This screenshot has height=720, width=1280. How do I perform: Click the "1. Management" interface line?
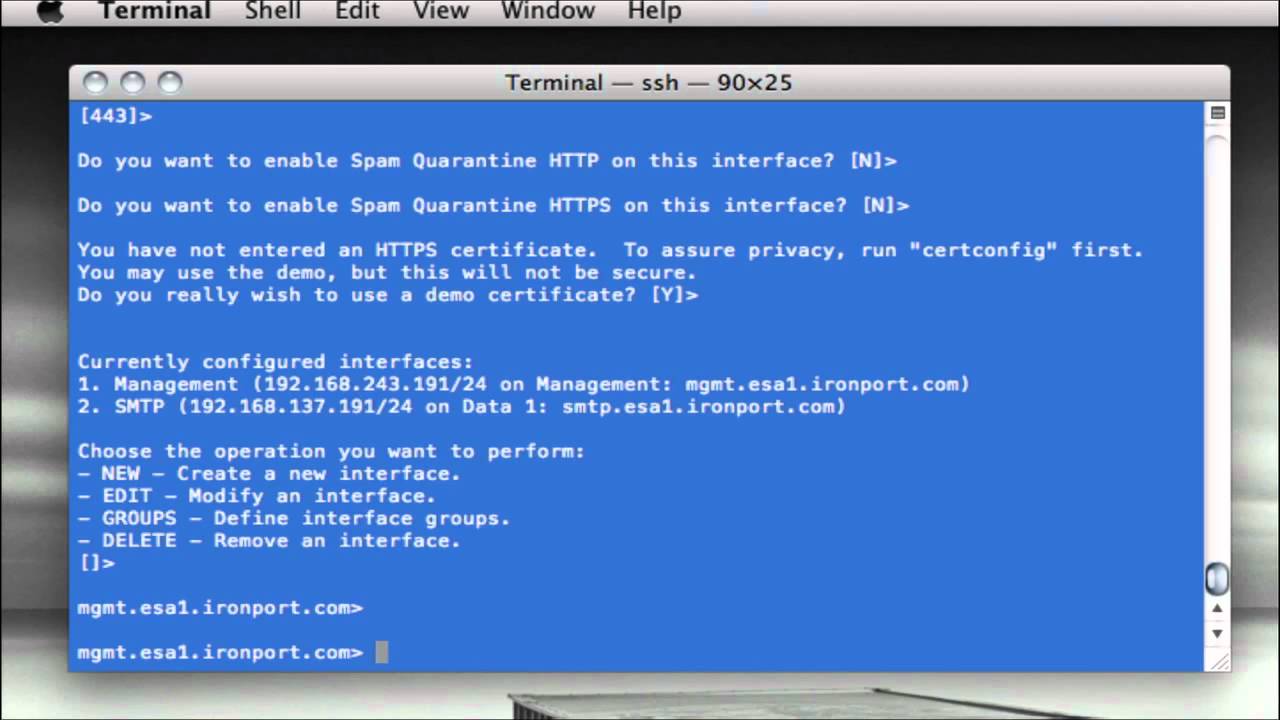tap(524, 384)
